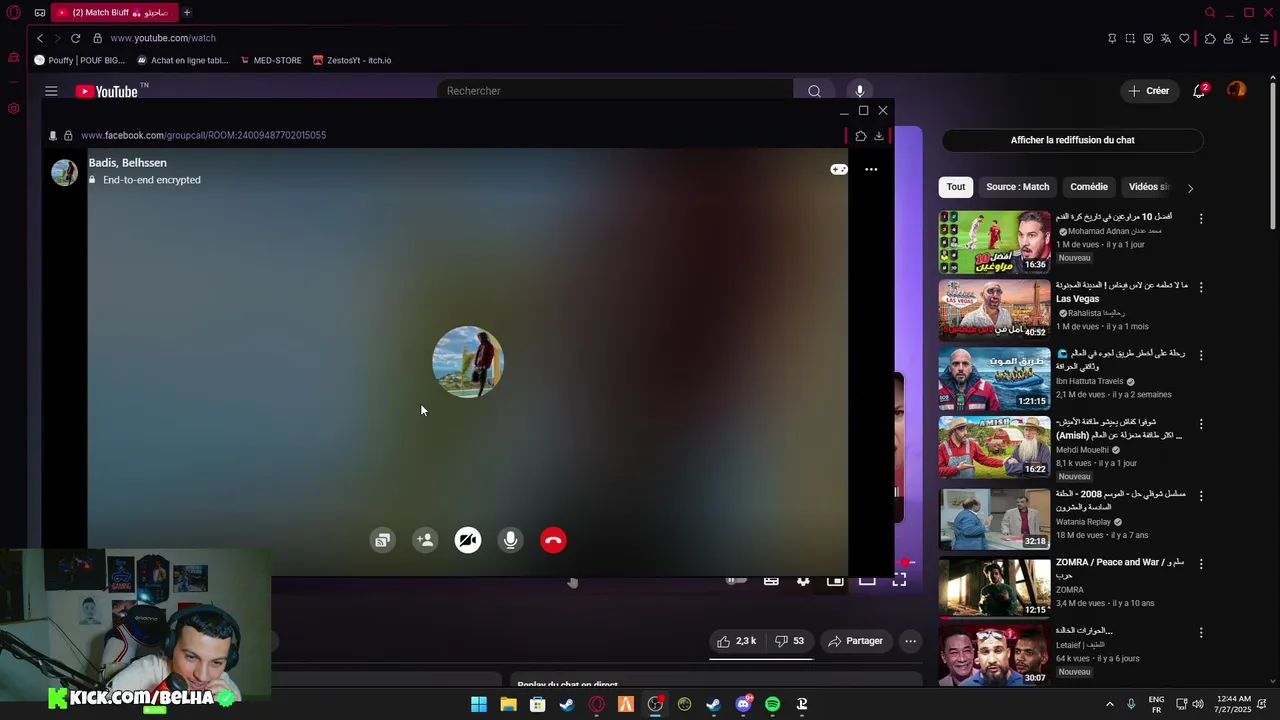Click the Partager share button
This screenshot has height=720, width=1280.
point(855,641)
